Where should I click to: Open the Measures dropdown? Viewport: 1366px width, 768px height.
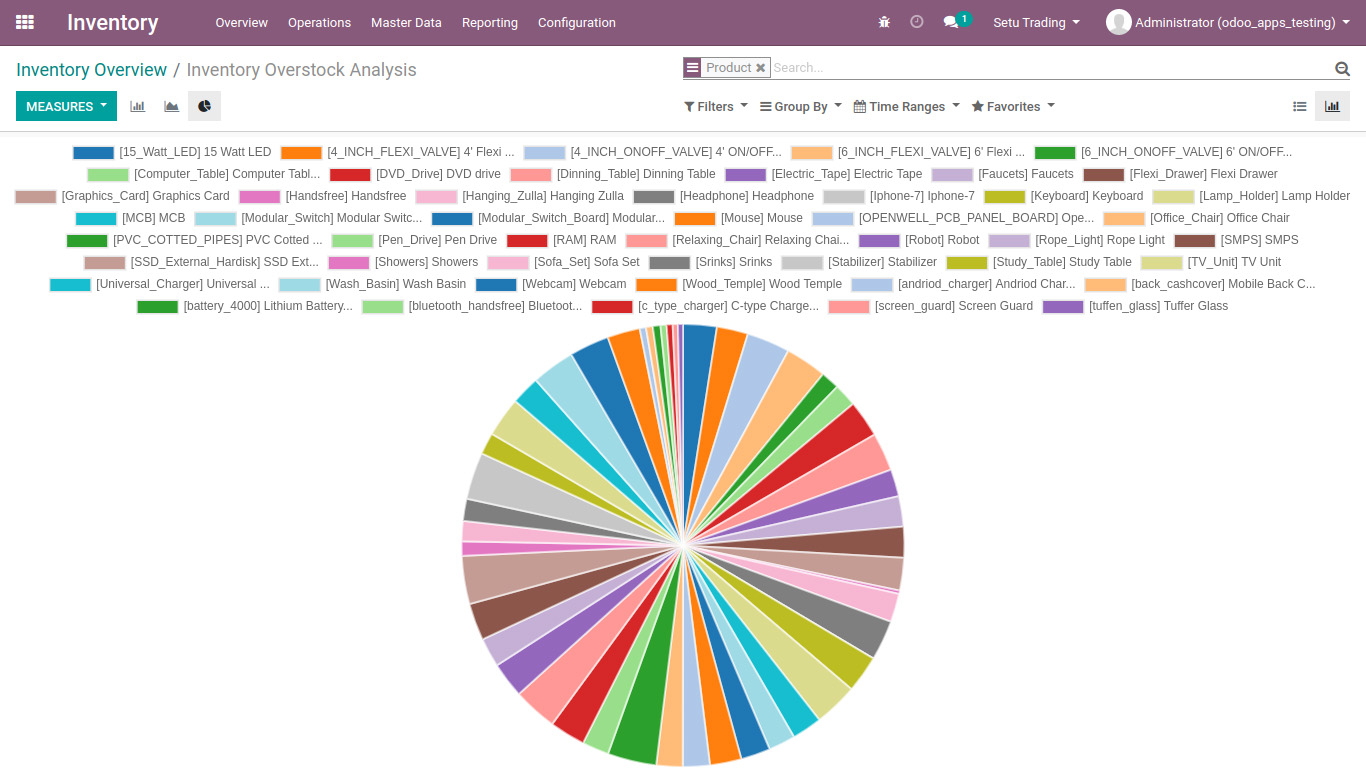(66, 106)
